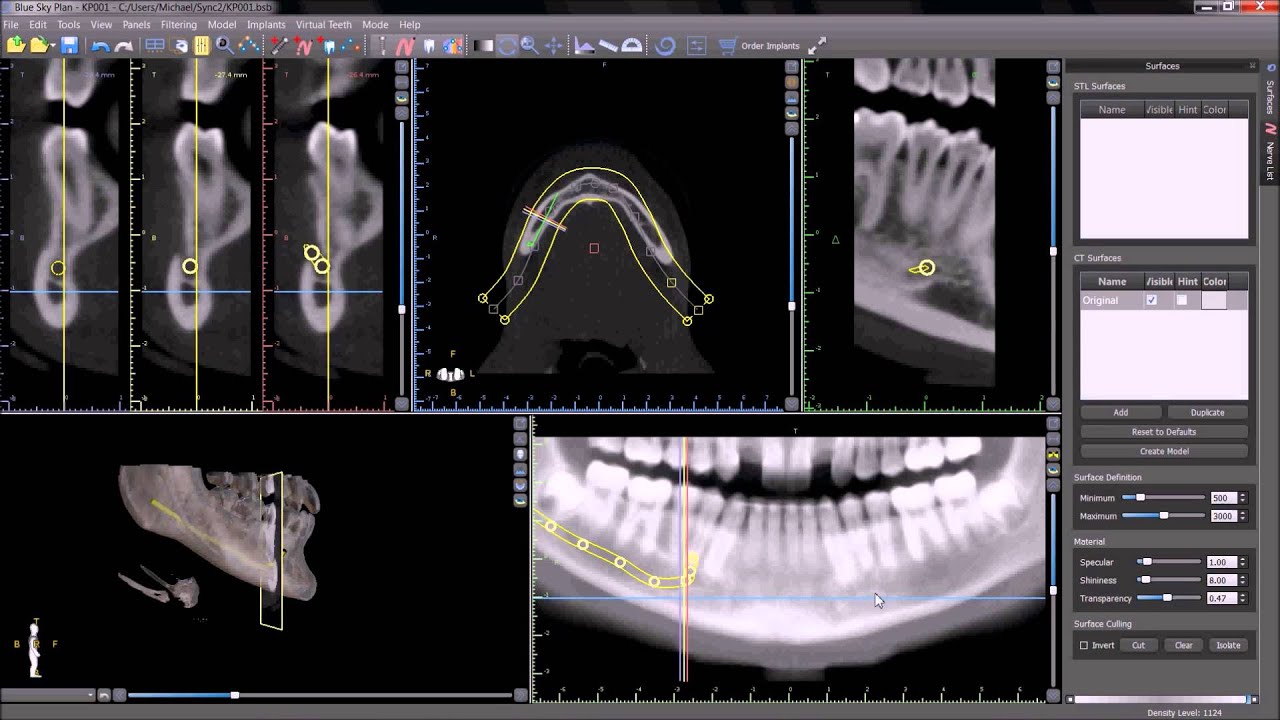This screenshot has width=1280, height=720.
Task: Click the Original surface color swatch
Action: tap(1213, 300)
